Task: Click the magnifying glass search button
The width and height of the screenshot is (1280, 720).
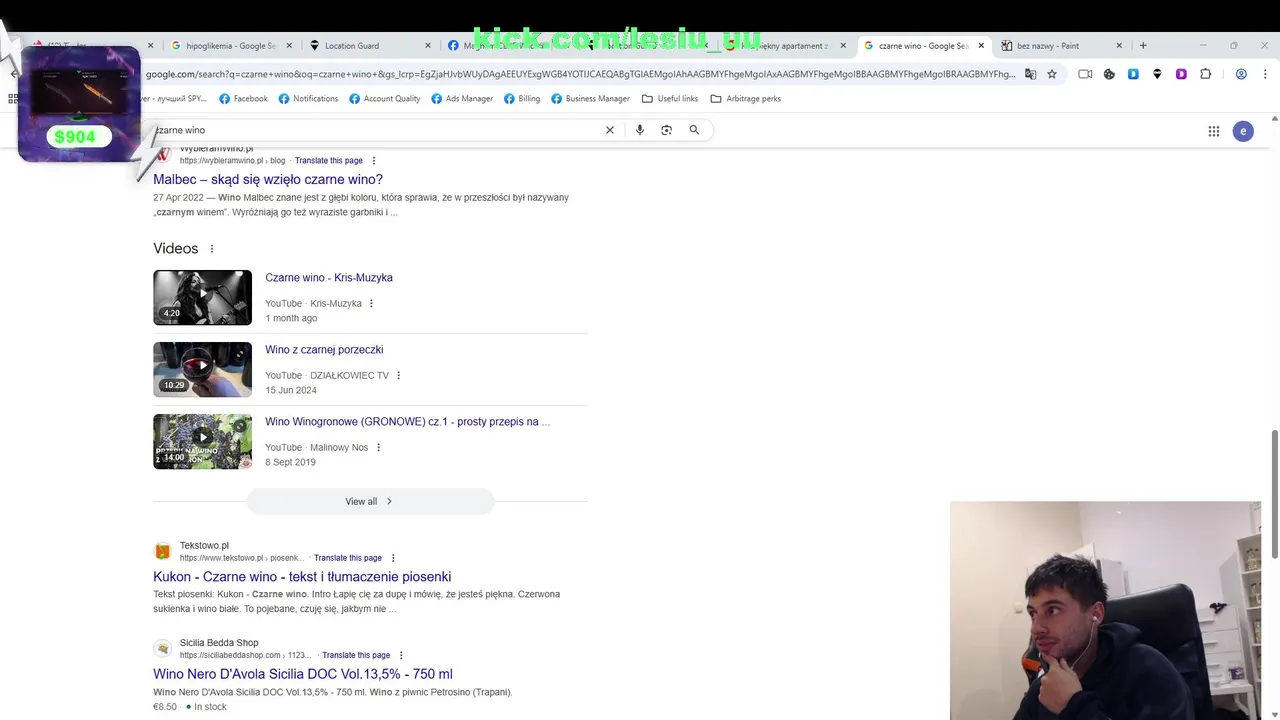Action: 694,130
